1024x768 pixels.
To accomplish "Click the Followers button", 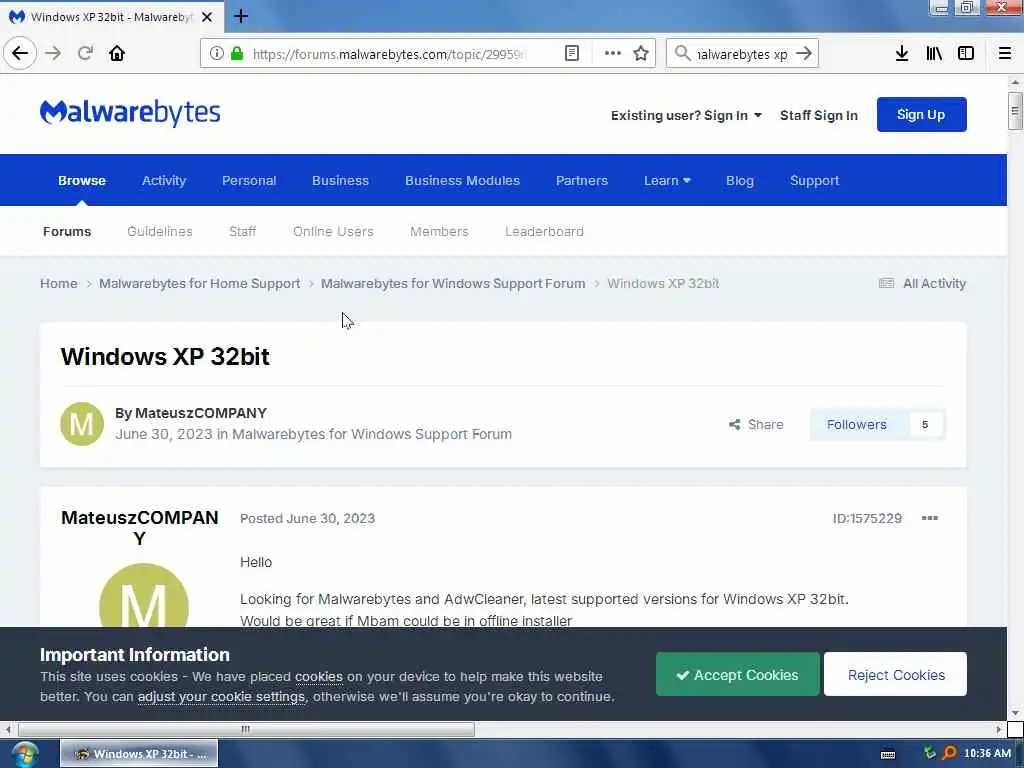I will pyautogui.click(x=856, y=424).
